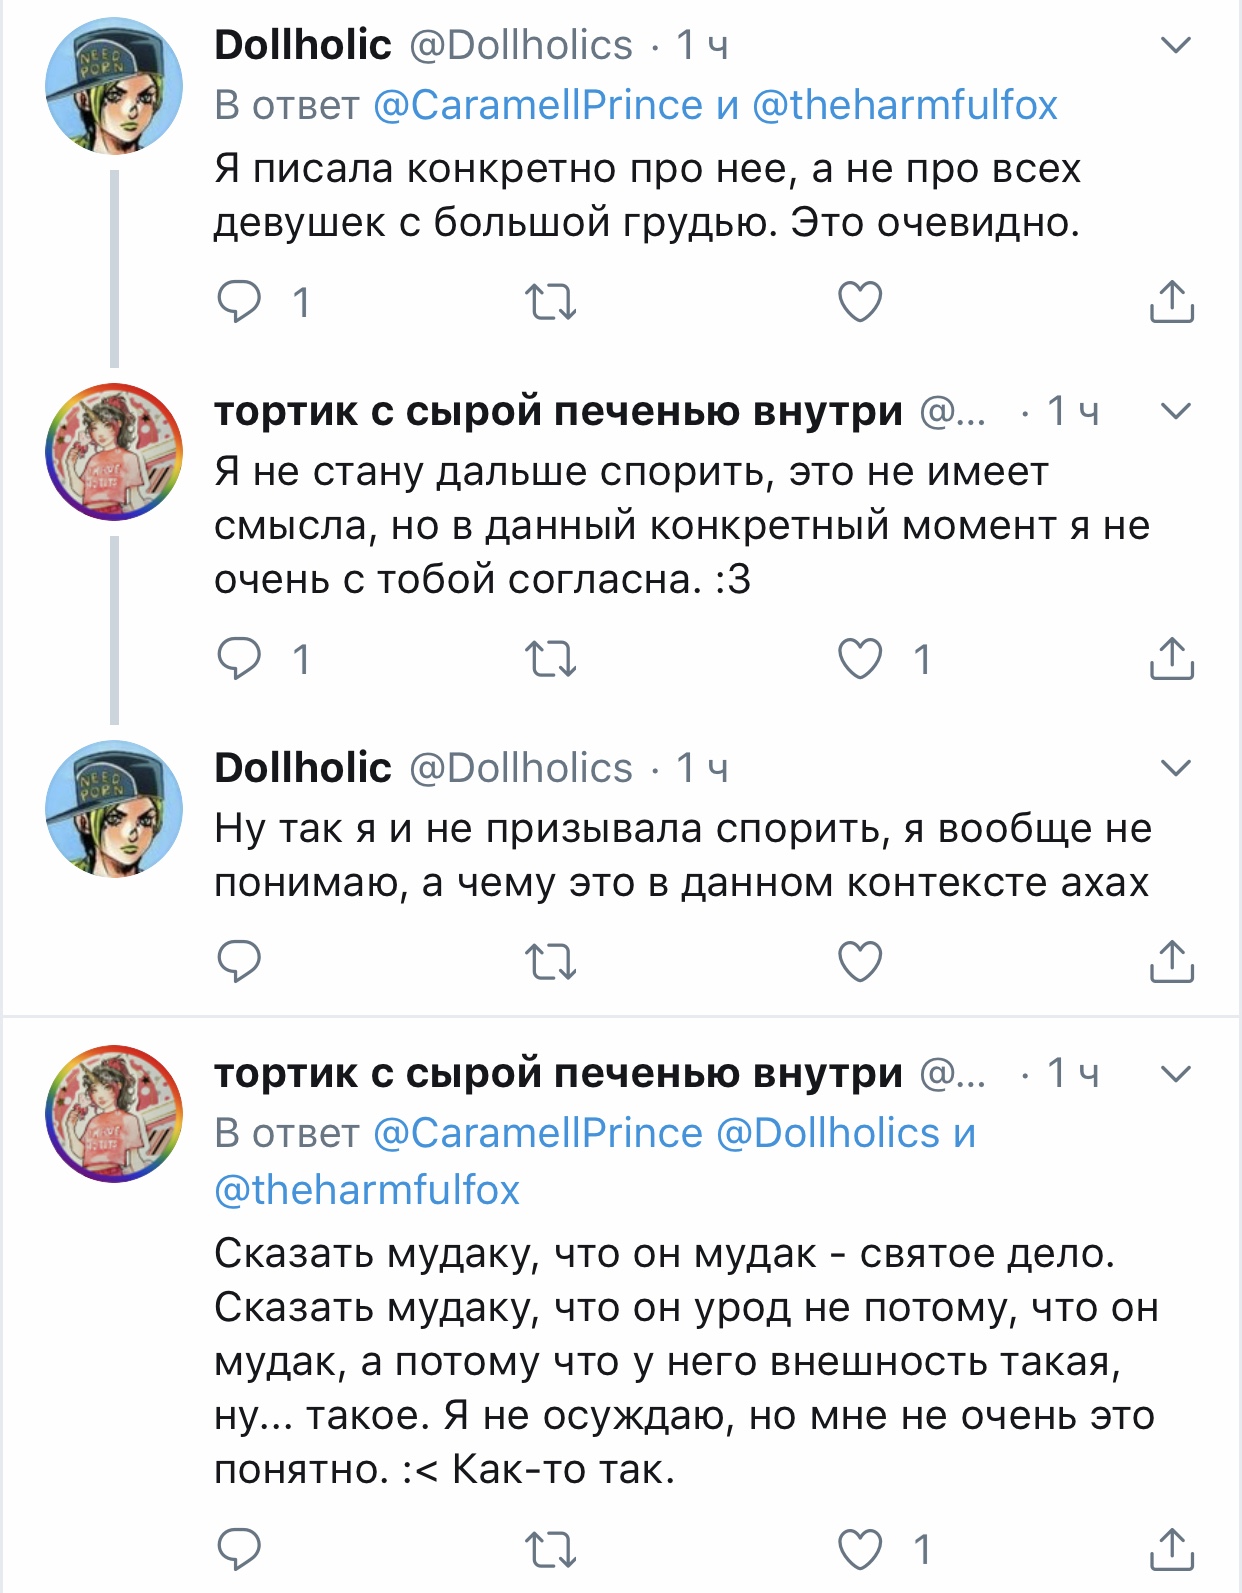
Task: Share the last tweet ending 'Как-то так.'
Action: click(x=1172, y=1550)
